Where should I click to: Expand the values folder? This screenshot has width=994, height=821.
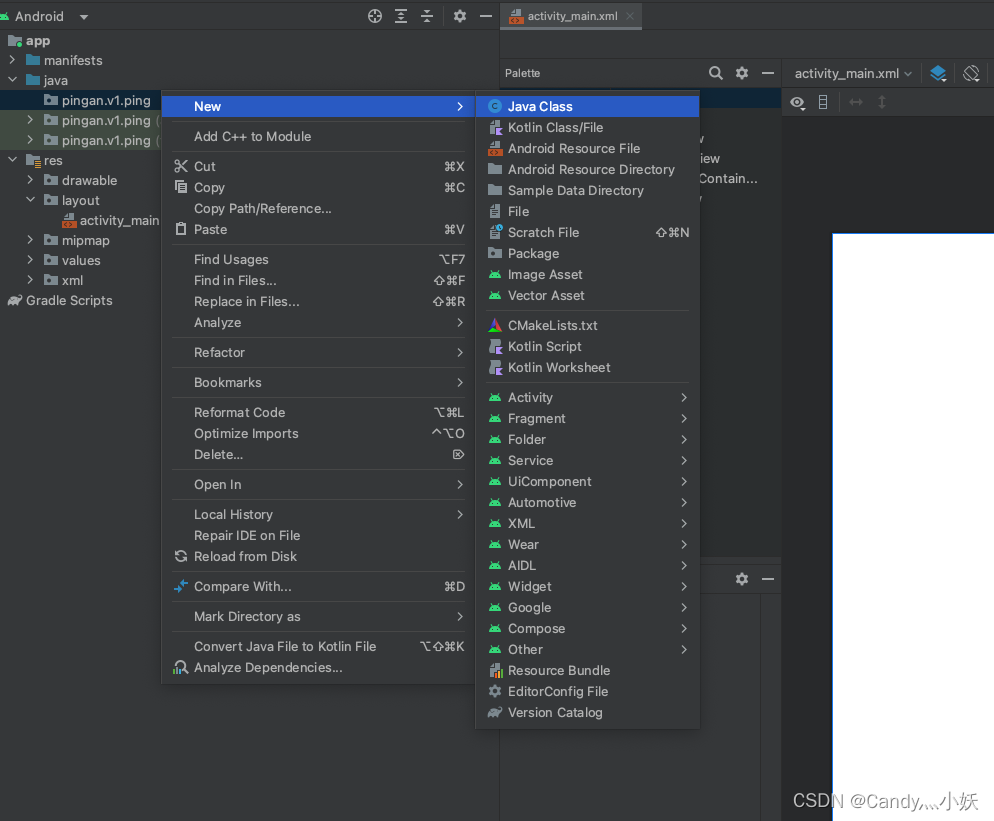[x=30, y=260]
